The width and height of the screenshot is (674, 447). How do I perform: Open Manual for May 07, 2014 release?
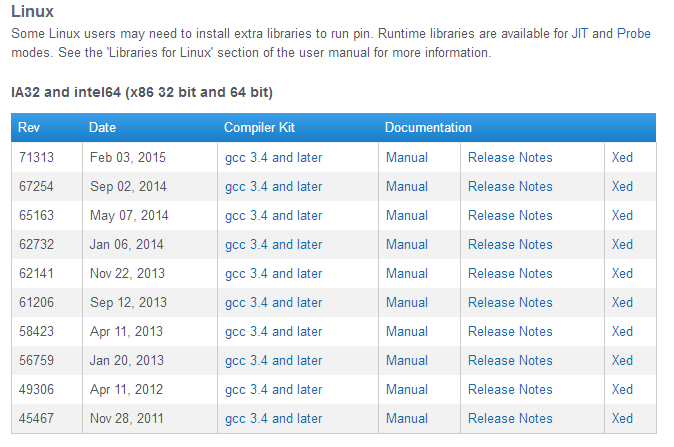407,216
